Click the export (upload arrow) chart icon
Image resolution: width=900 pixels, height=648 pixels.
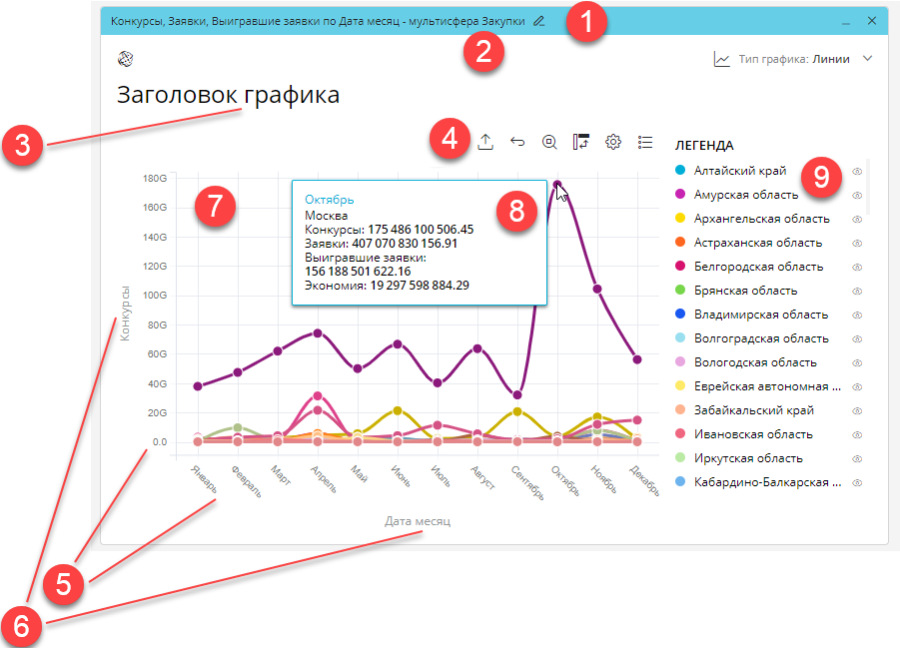point(485,142)
